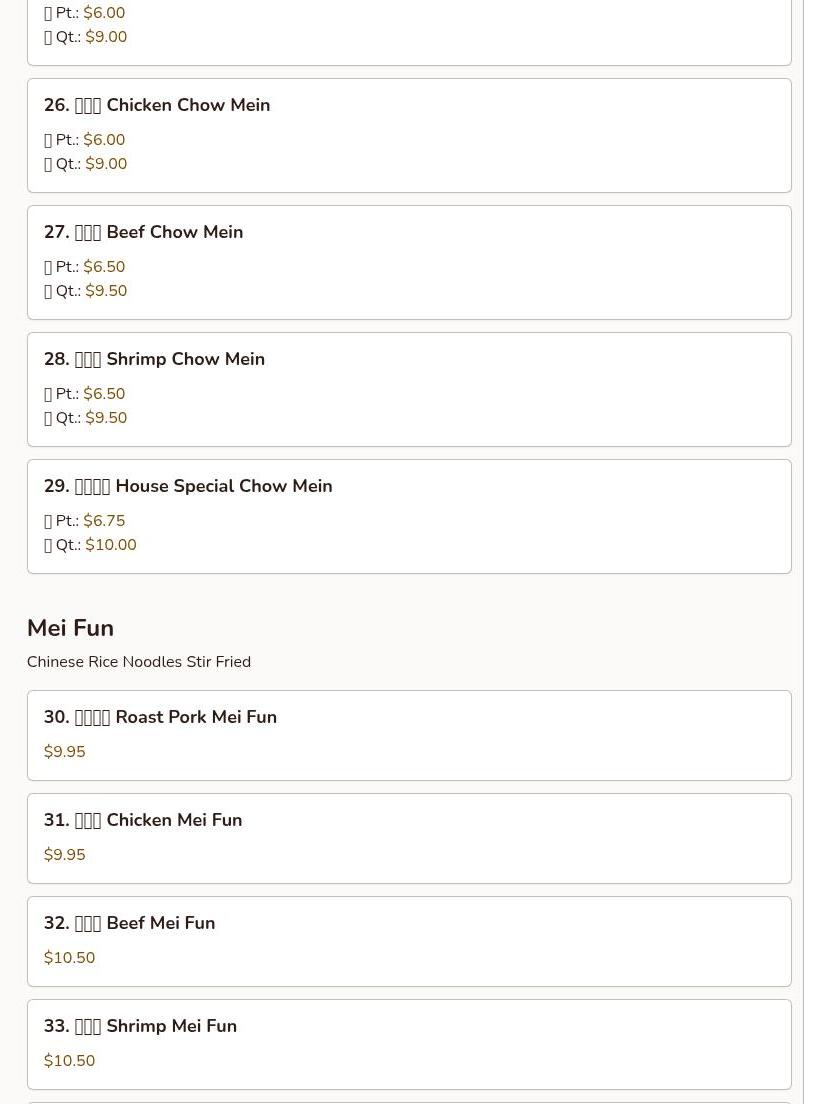Select the quart price for Shrimp Chow Mein
This screenshot has width=824, height=1104.
coord(106,419)
